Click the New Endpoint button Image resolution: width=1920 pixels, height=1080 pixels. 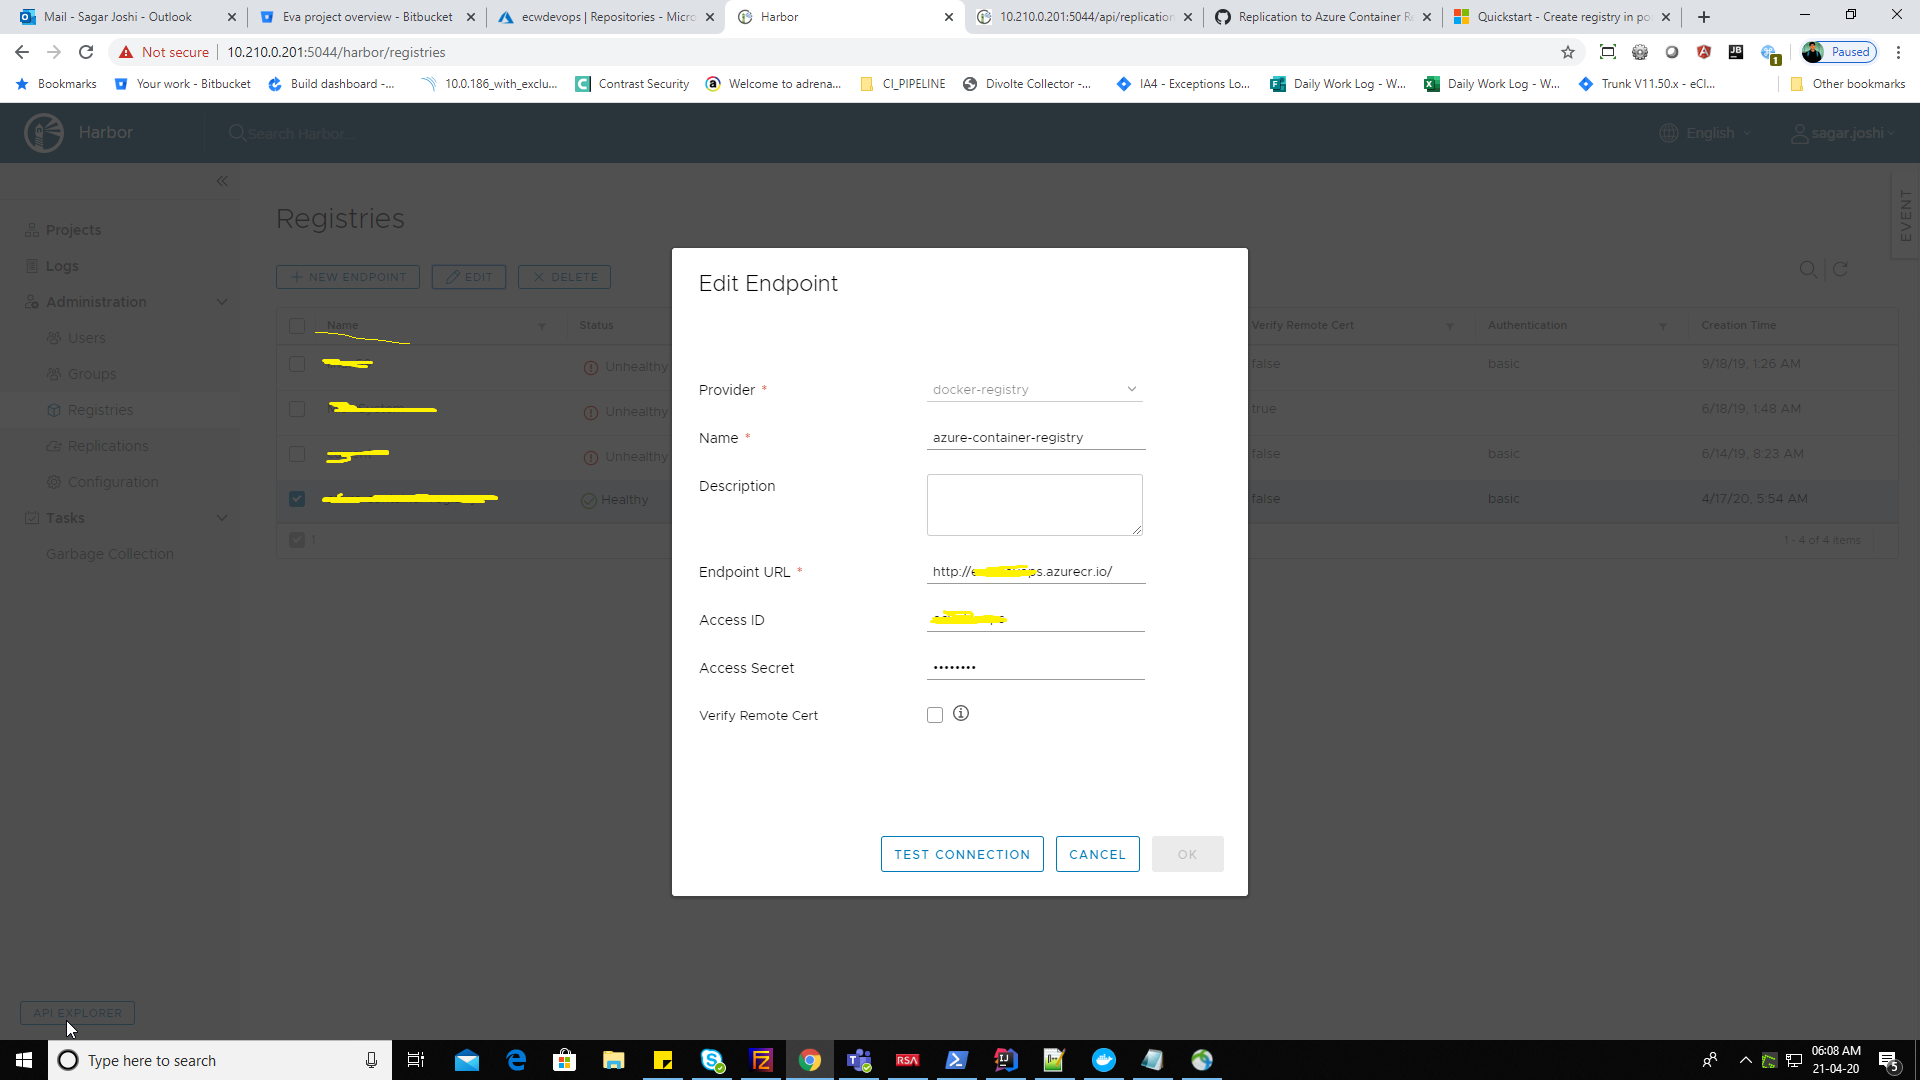coord(348,277)
